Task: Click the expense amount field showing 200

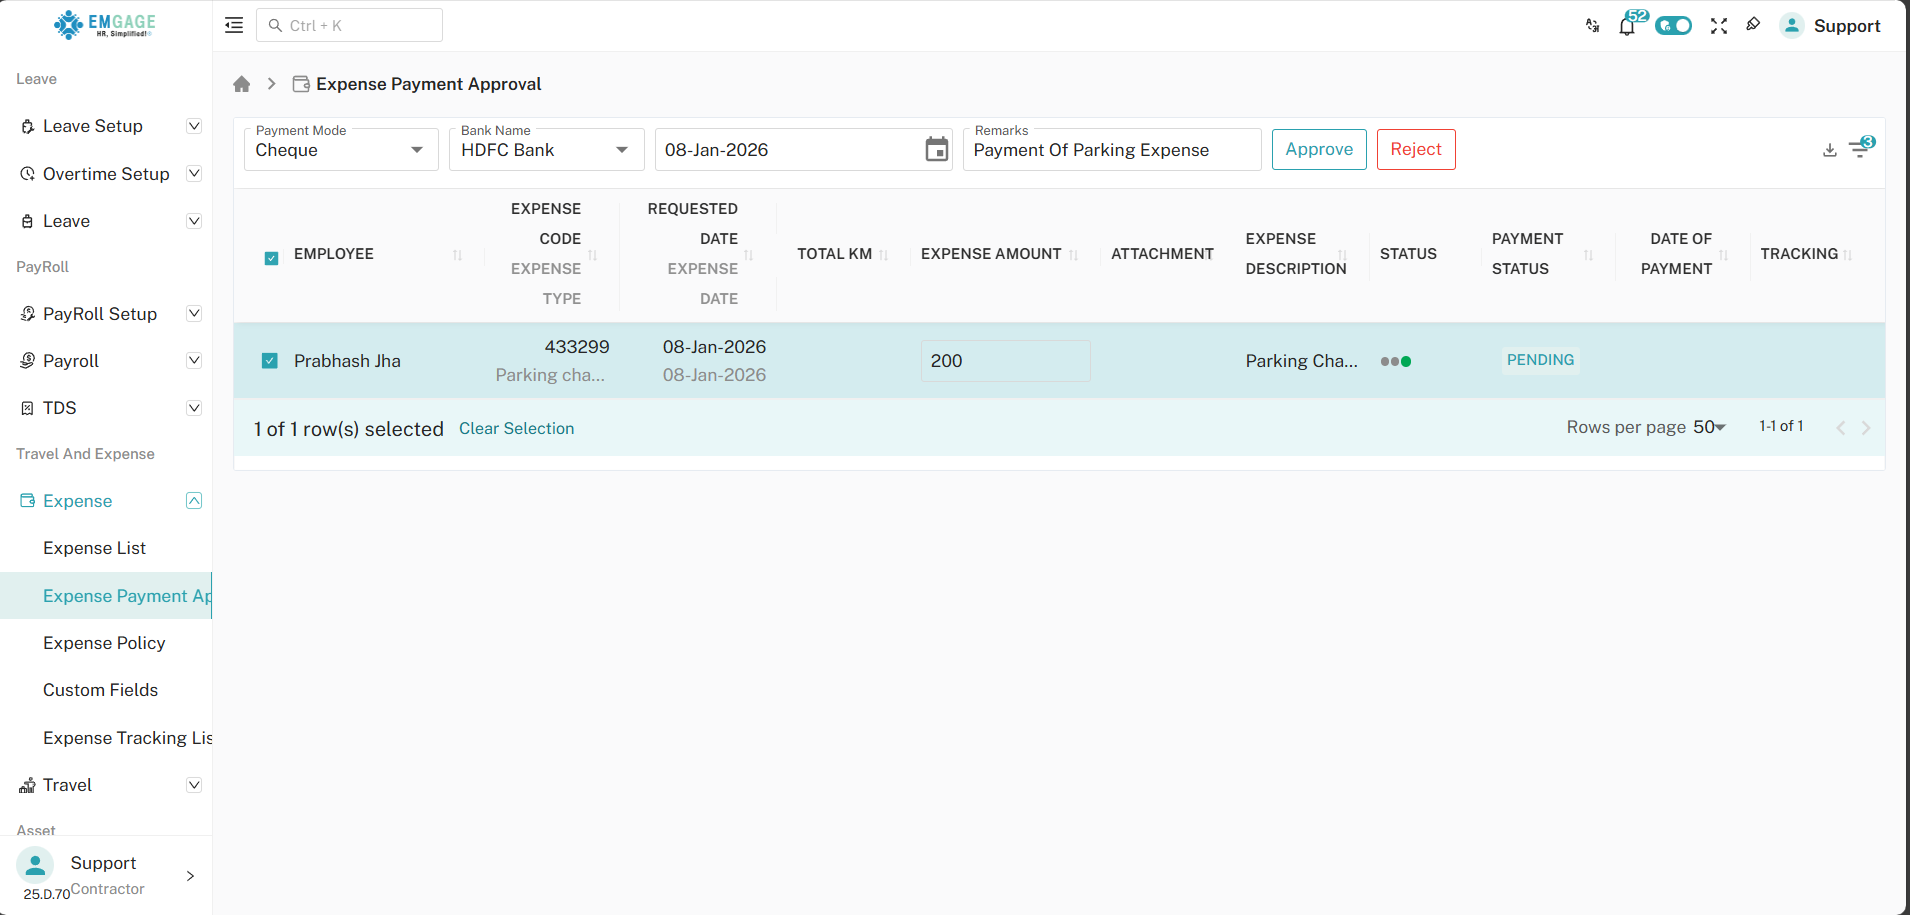Action: (1005, 361)
